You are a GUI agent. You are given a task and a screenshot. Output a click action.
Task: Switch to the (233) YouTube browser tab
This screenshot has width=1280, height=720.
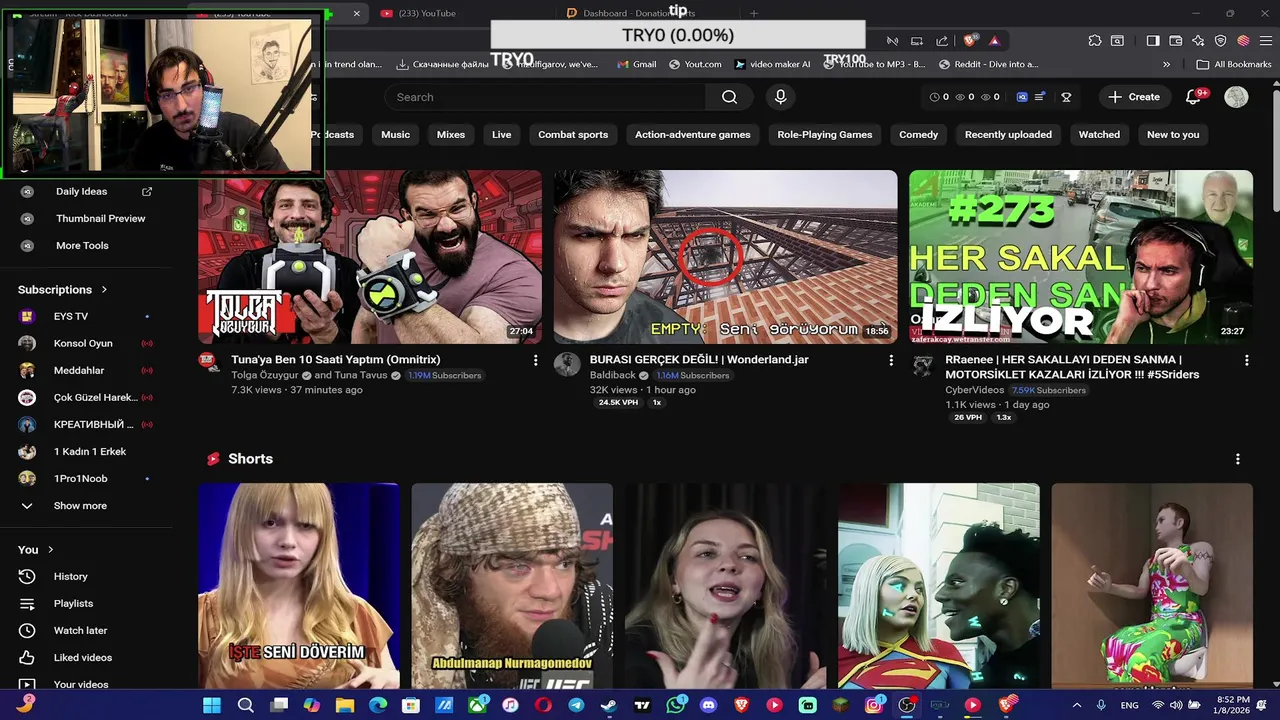(425, 13)
